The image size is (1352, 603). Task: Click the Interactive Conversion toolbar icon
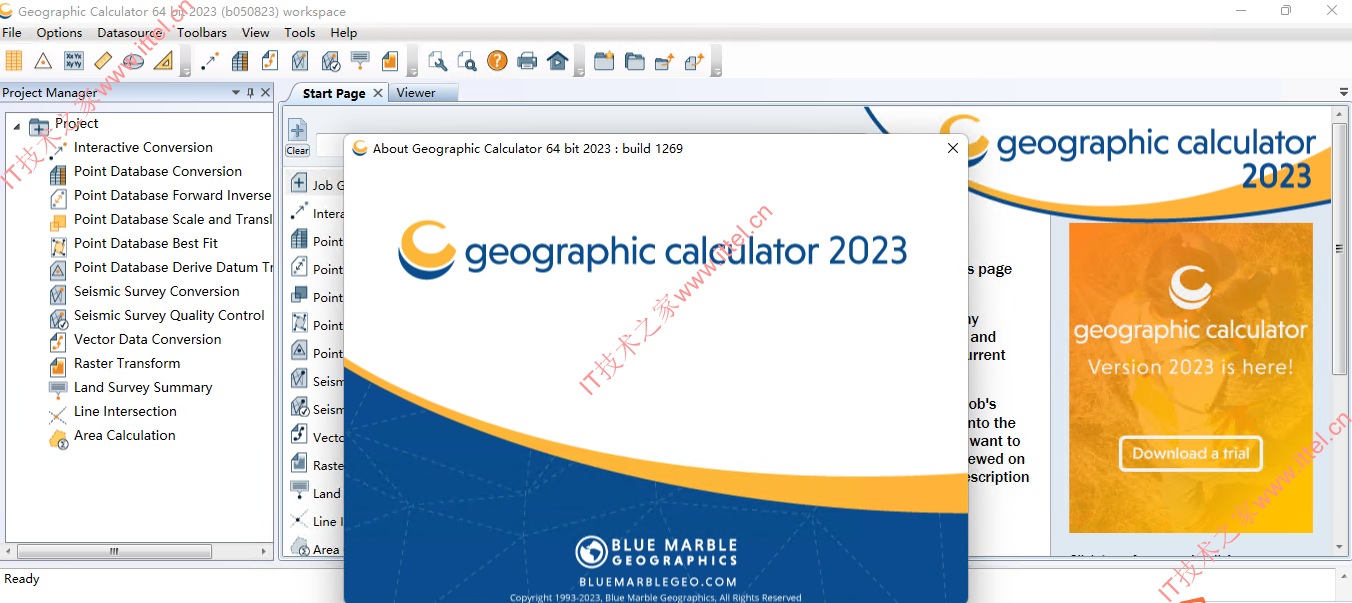(209, 61)
